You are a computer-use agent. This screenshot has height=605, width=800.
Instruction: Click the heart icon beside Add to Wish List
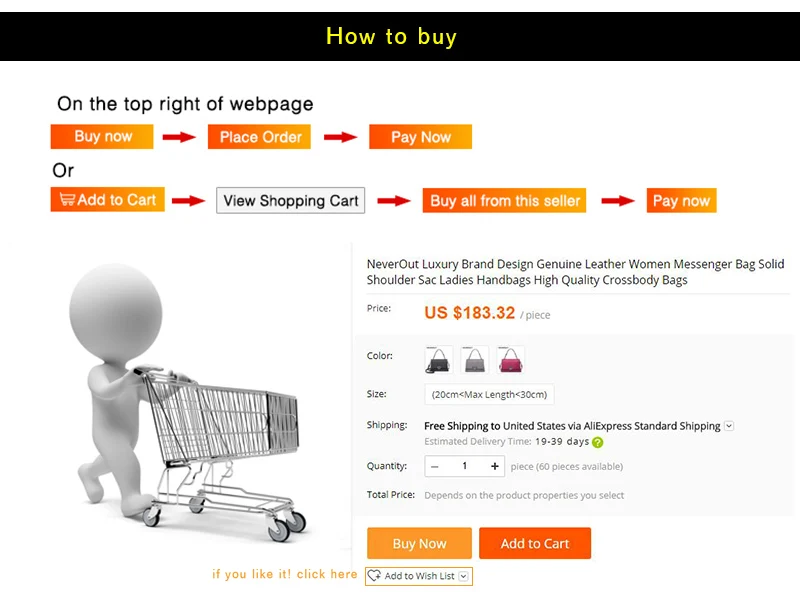pyautogui.click(x=374, y=575)
